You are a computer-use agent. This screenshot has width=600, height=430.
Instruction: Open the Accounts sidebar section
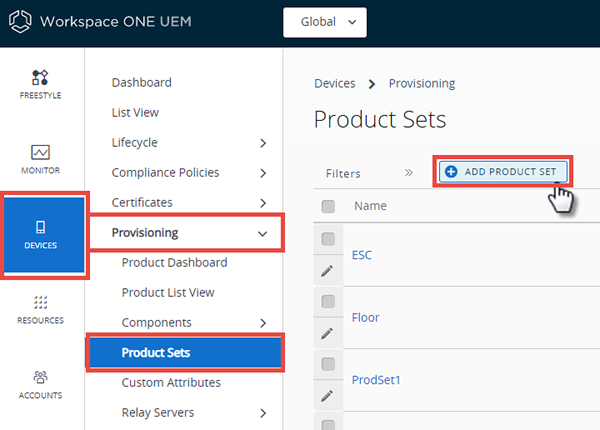[x=40, y=385]
